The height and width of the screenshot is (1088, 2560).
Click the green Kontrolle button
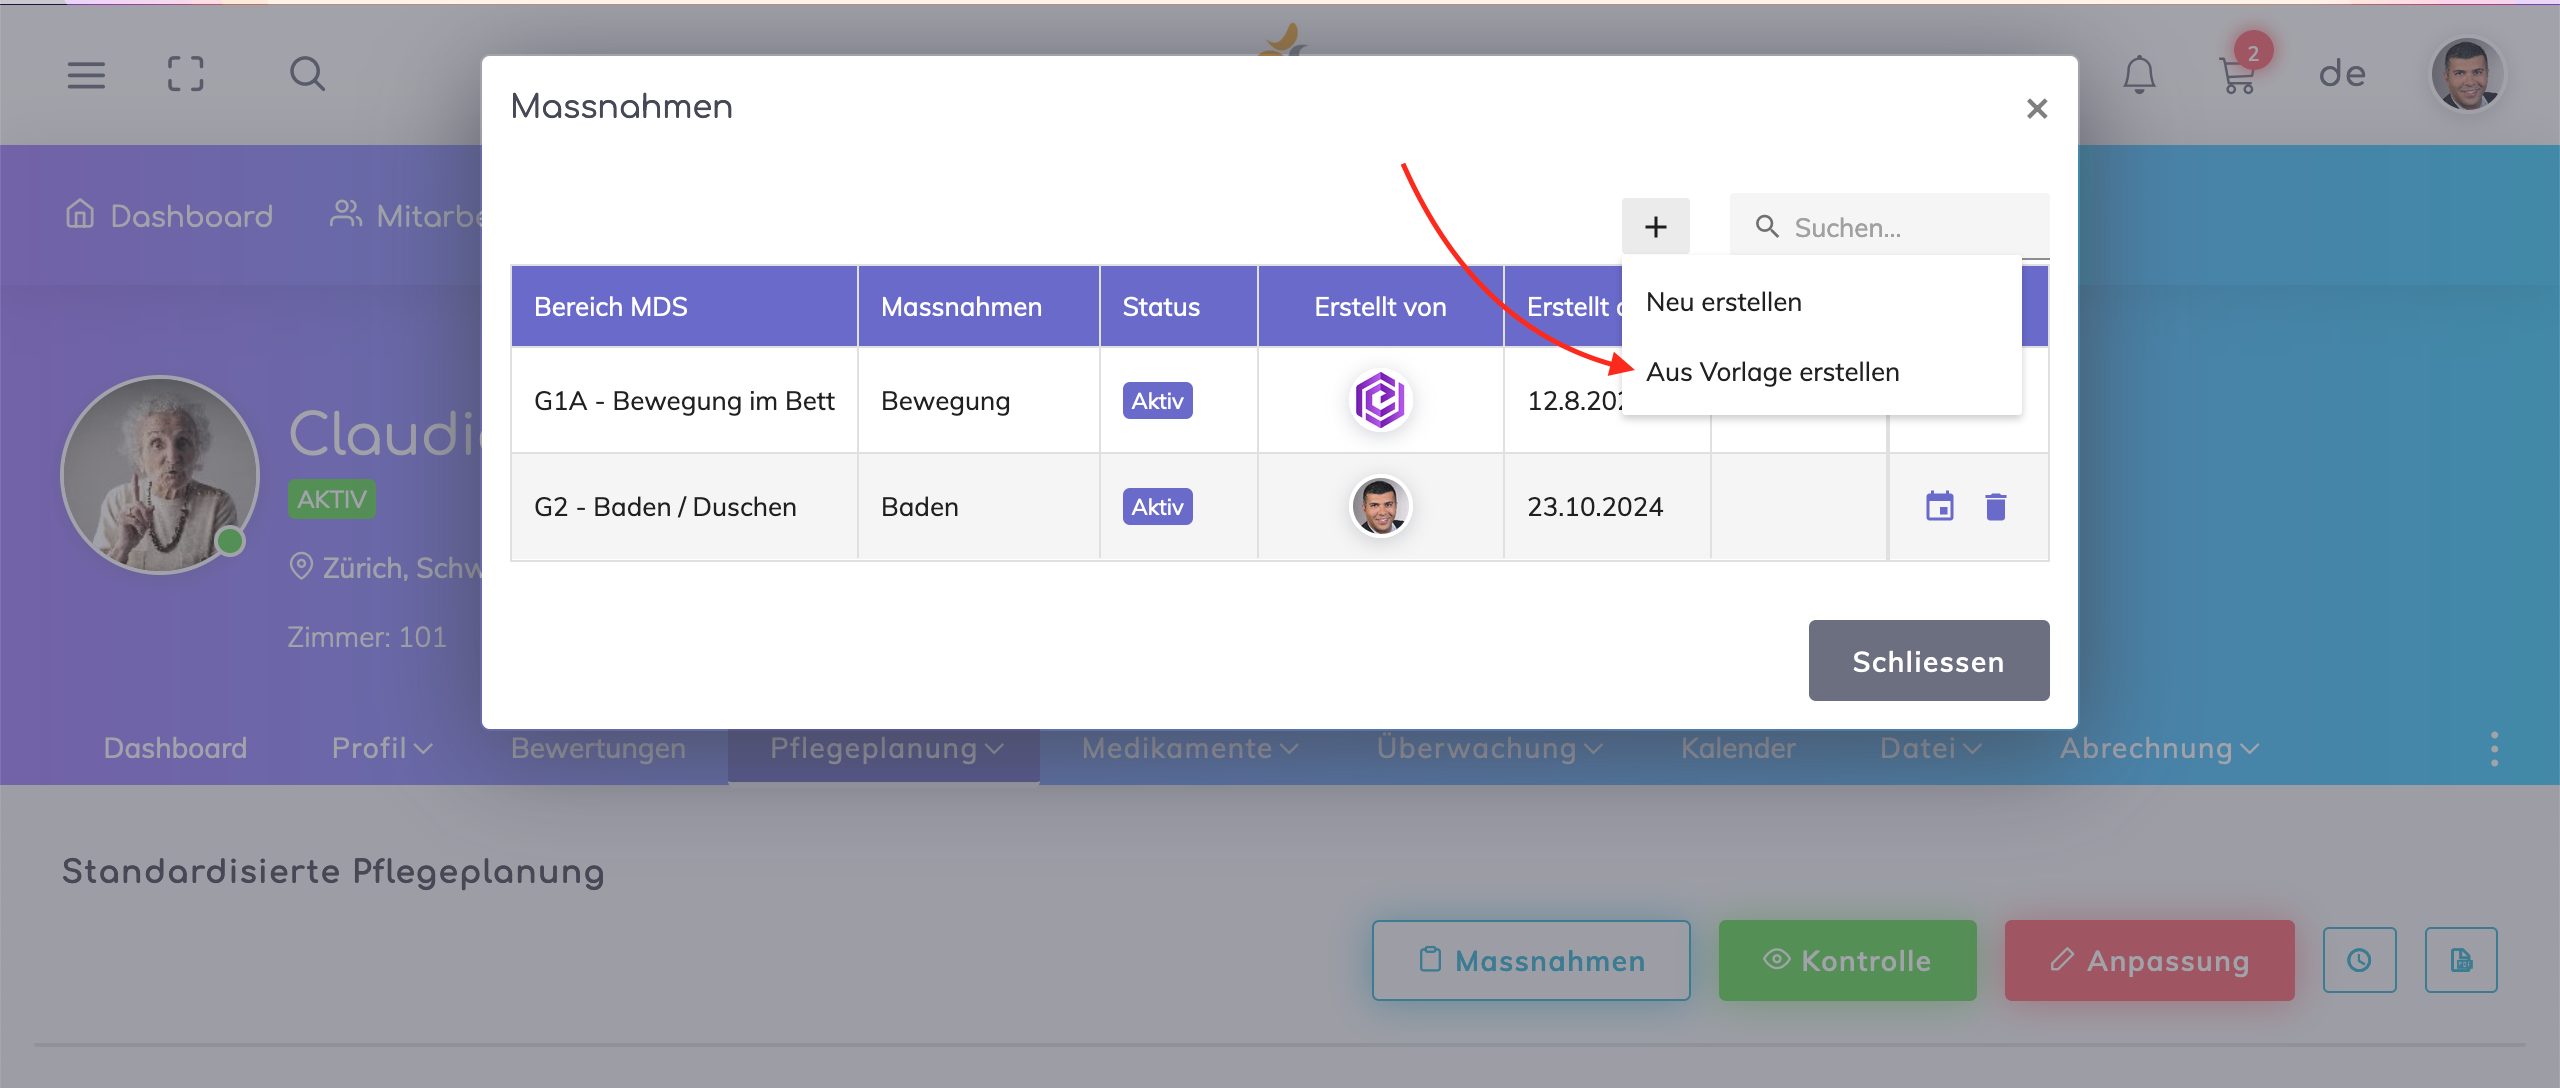1847,960
